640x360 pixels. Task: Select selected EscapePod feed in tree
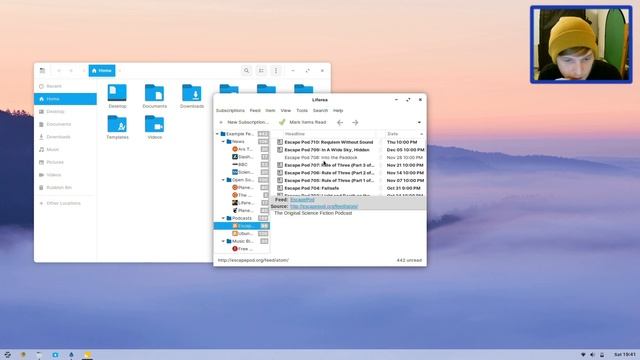tap(242, 226)
